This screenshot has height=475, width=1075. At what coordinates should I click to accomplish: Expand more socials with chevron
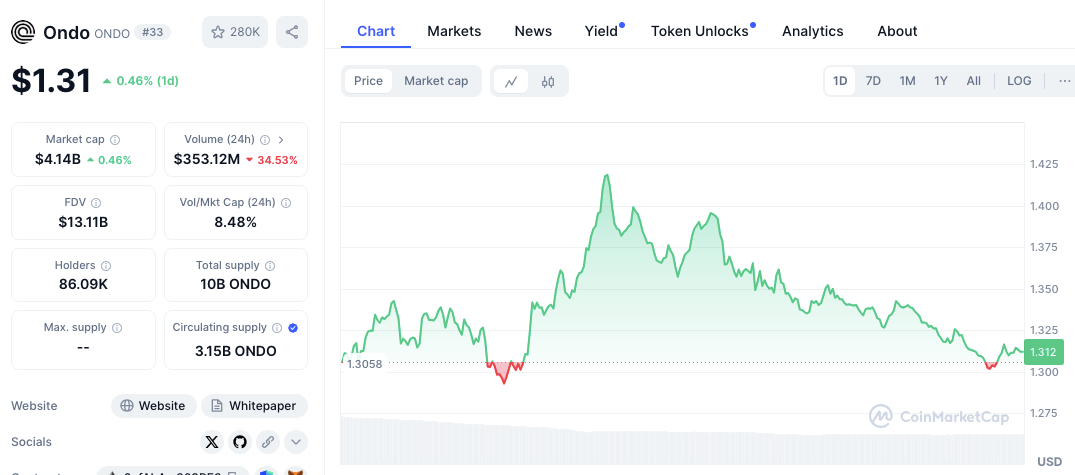point(295,442)
